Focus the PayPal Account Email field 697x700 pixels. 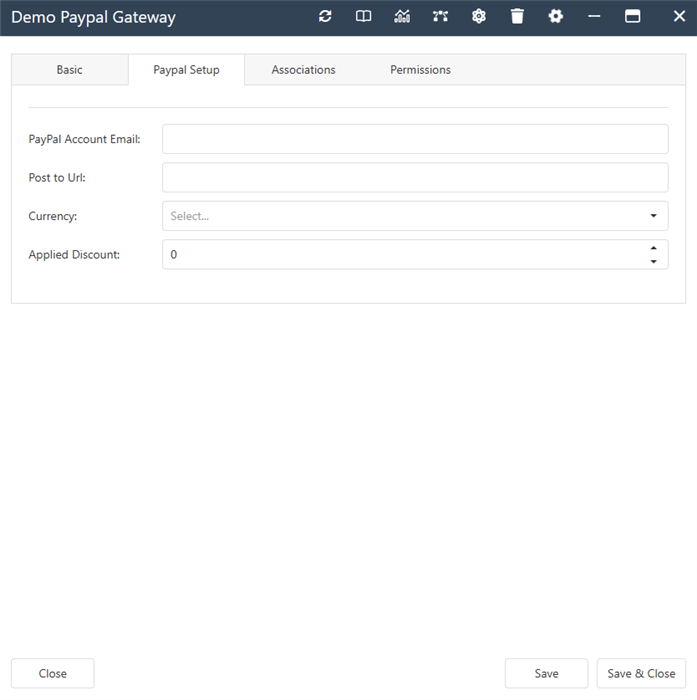click(x=415, y=139)
